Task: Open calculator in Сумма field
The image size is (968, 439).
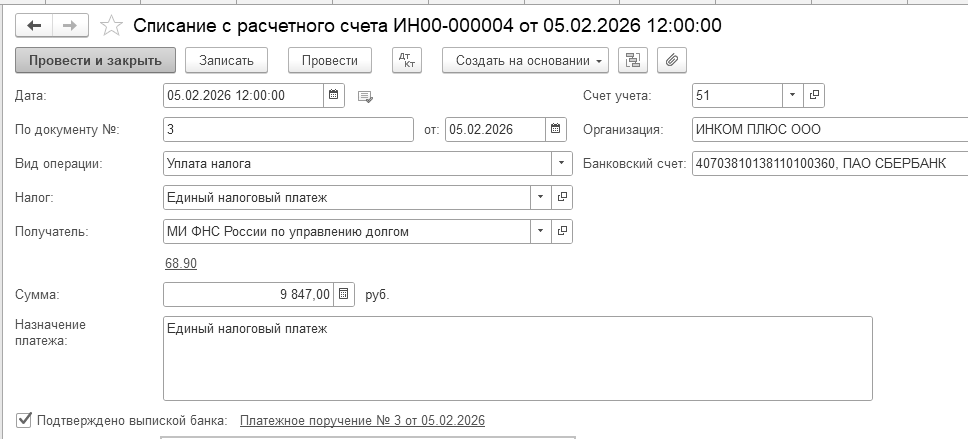Action: pyautogui.click(x=344, y=295)
